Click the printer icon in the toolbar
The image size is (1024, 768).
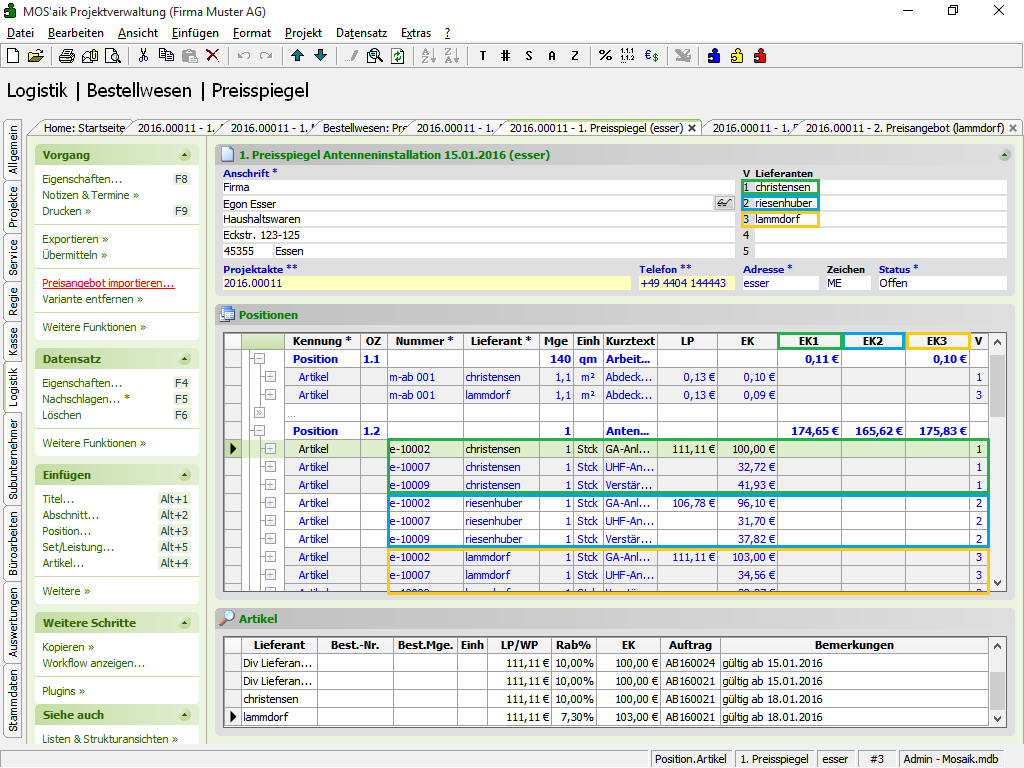[x=67, y=56]
